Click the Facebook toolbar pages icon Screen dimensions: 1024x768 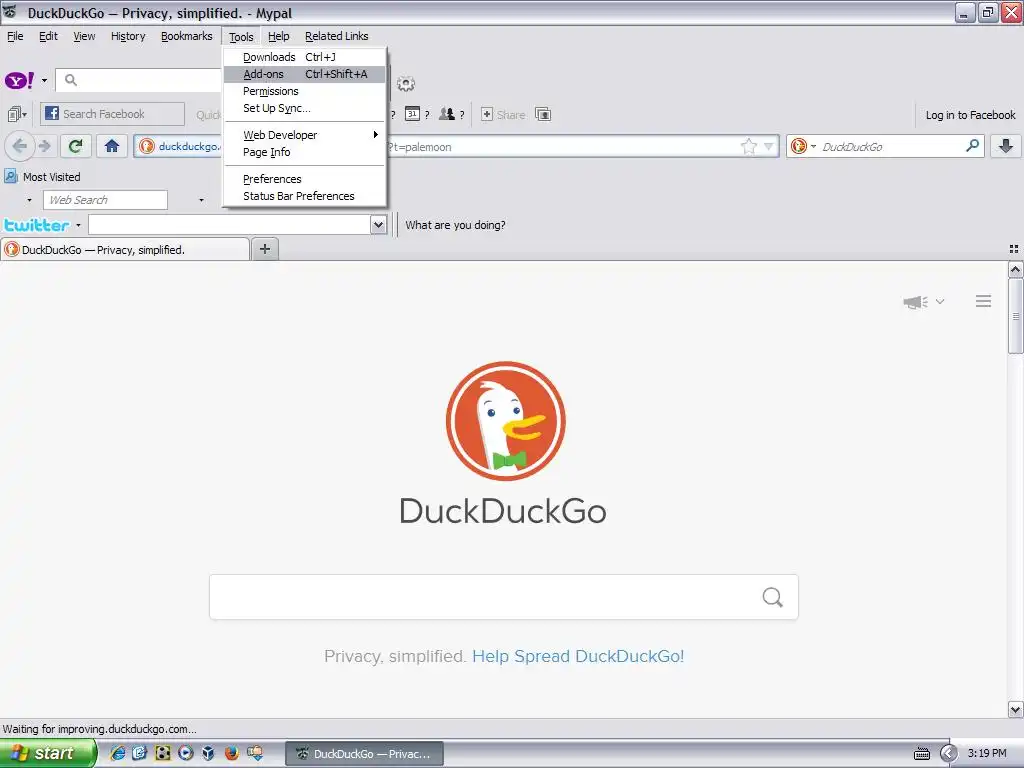[14, 114]
